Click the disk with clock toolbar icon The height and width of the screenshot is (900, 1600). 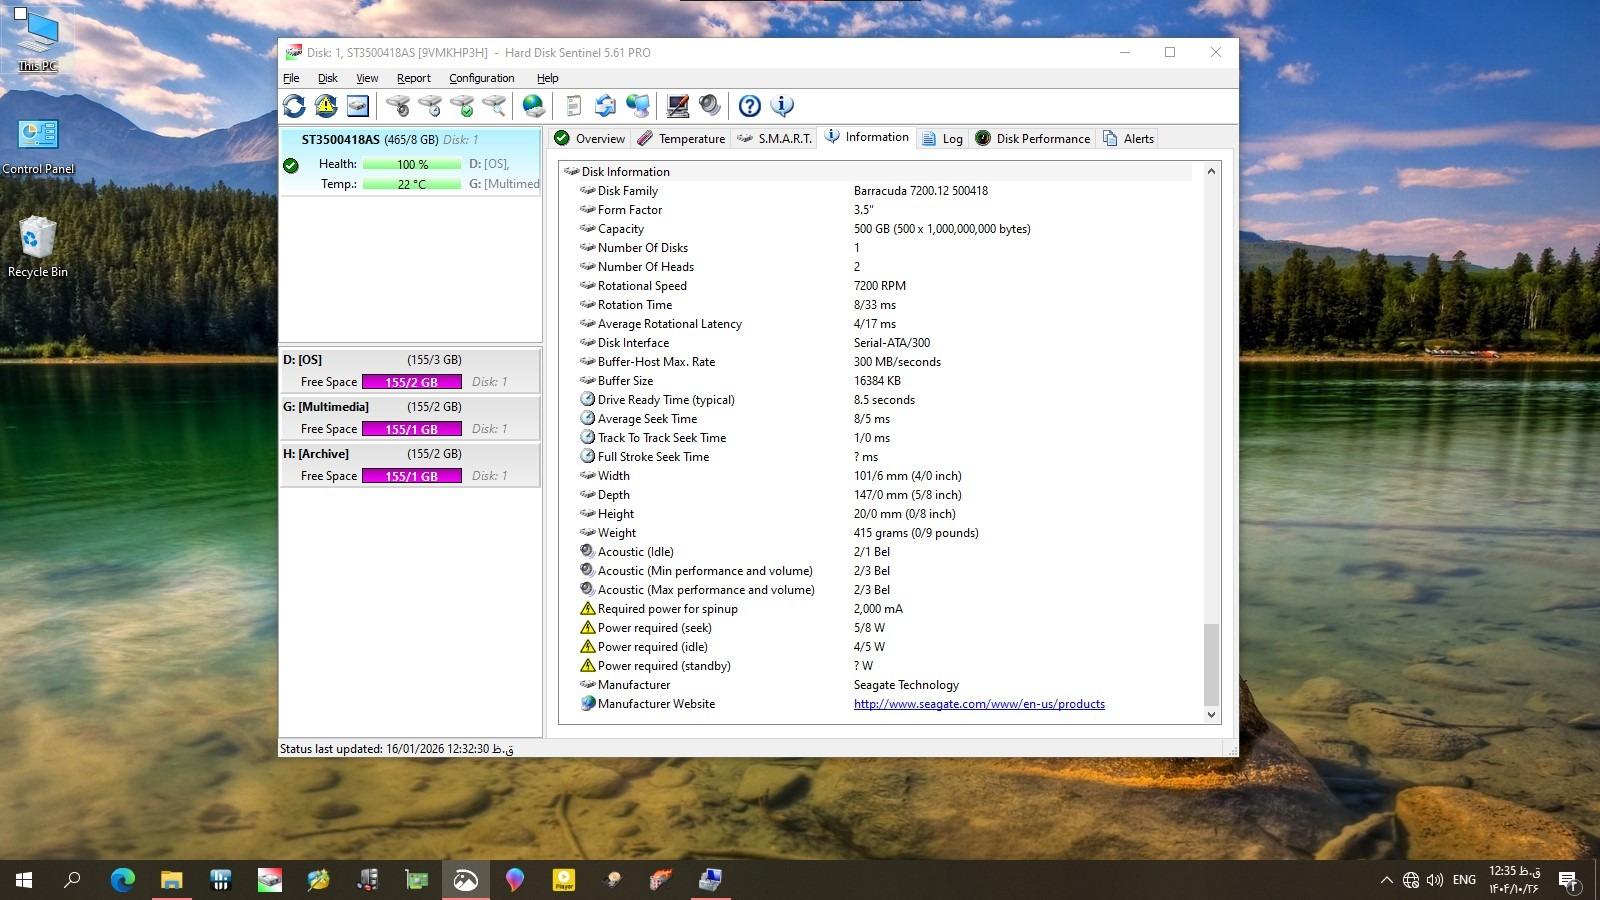[x=430, y=106]
